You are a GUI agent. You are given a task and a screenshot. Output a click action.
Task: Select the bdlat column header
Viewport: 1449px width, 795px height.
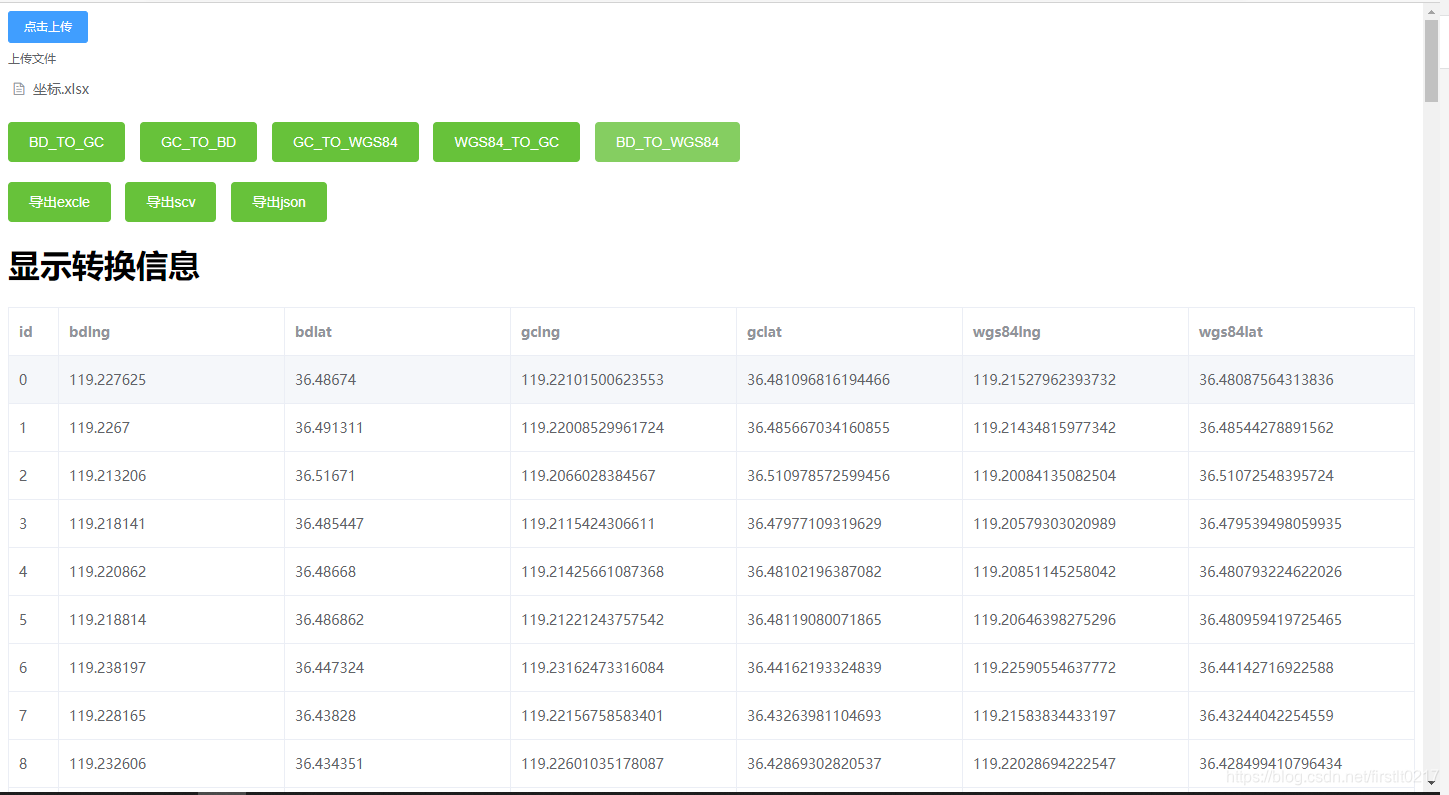point(398,332)
